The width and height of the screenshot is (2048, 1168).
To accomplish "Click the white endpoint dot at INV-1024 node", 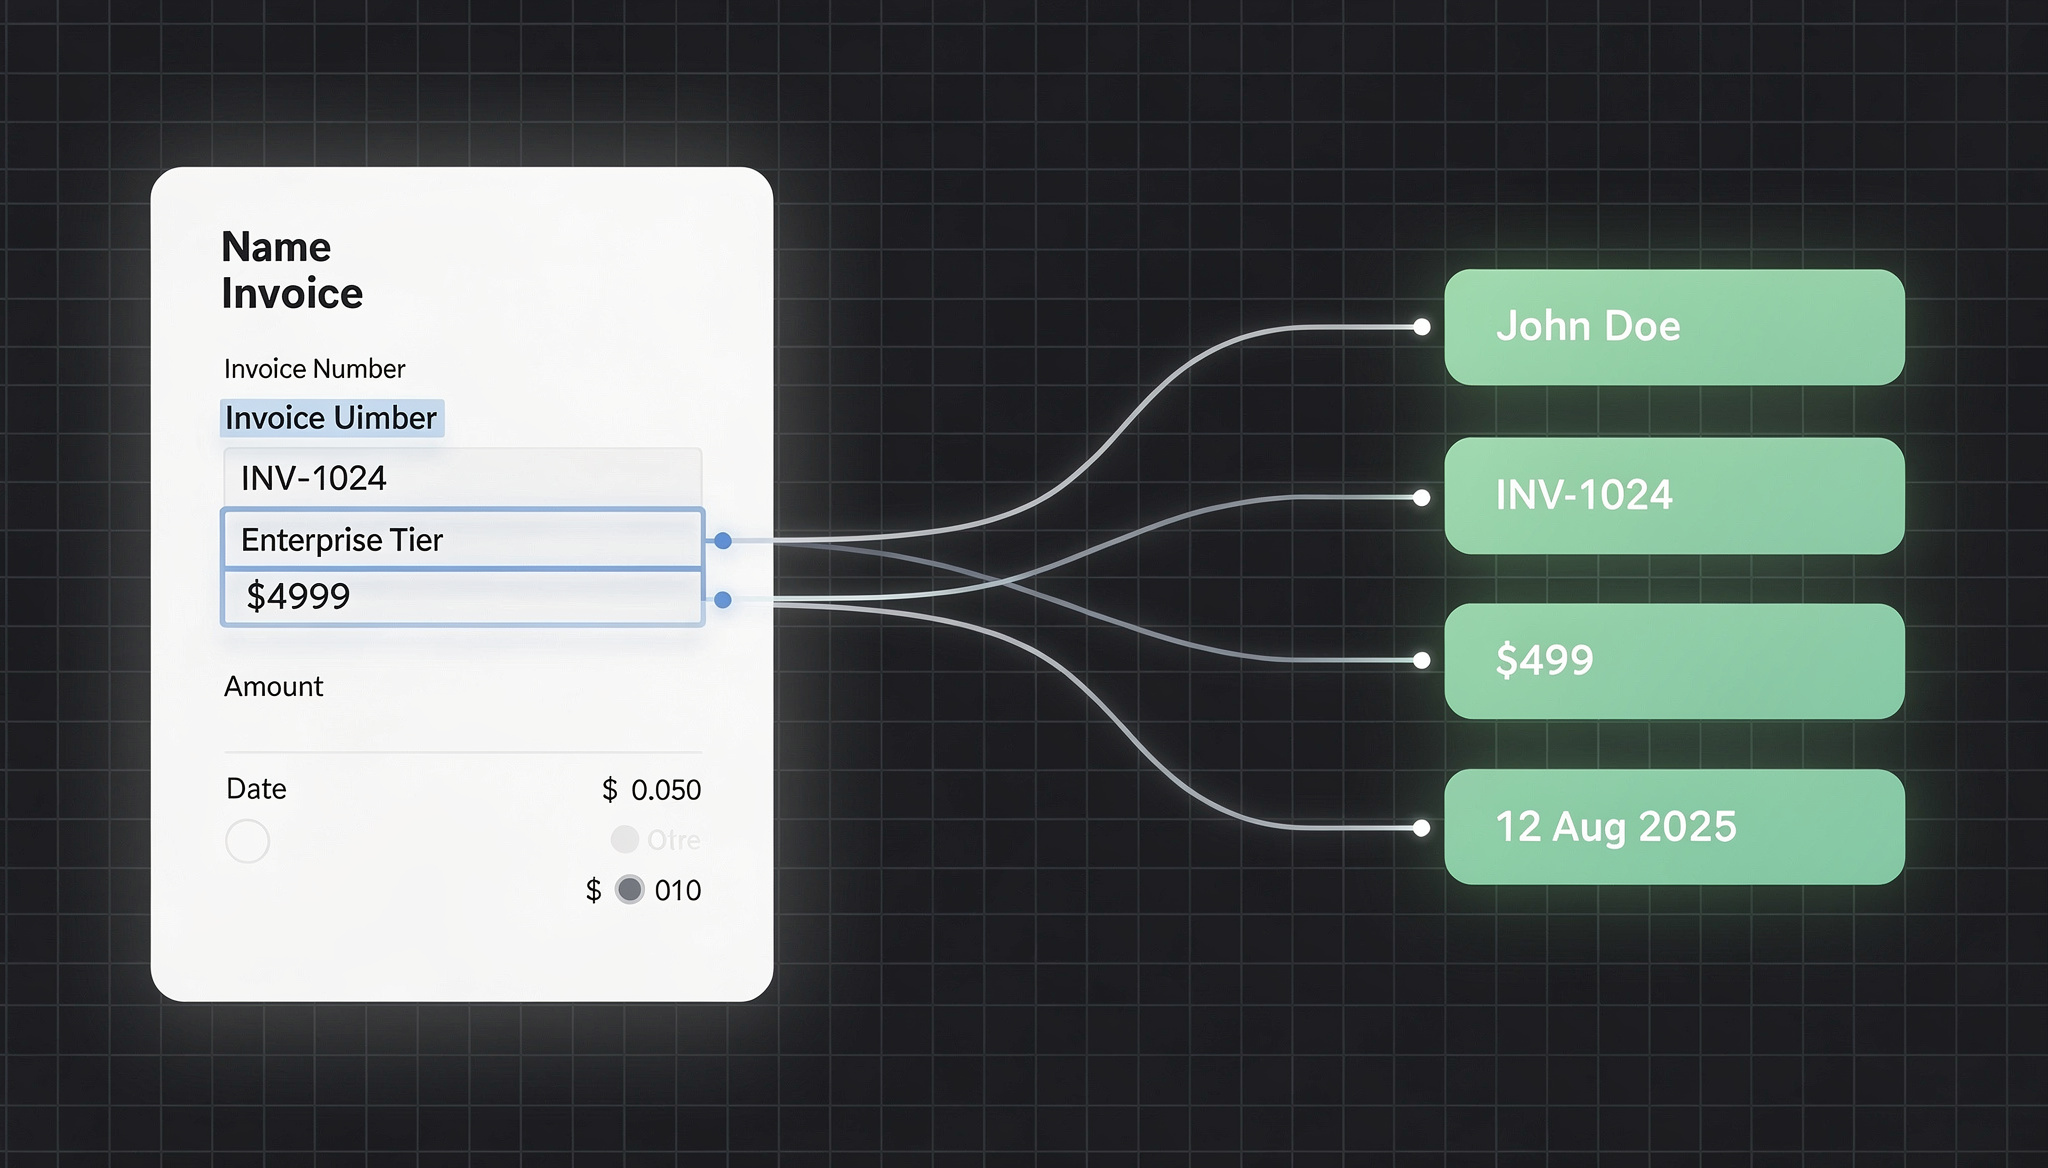I will [x=1421, y=497].
